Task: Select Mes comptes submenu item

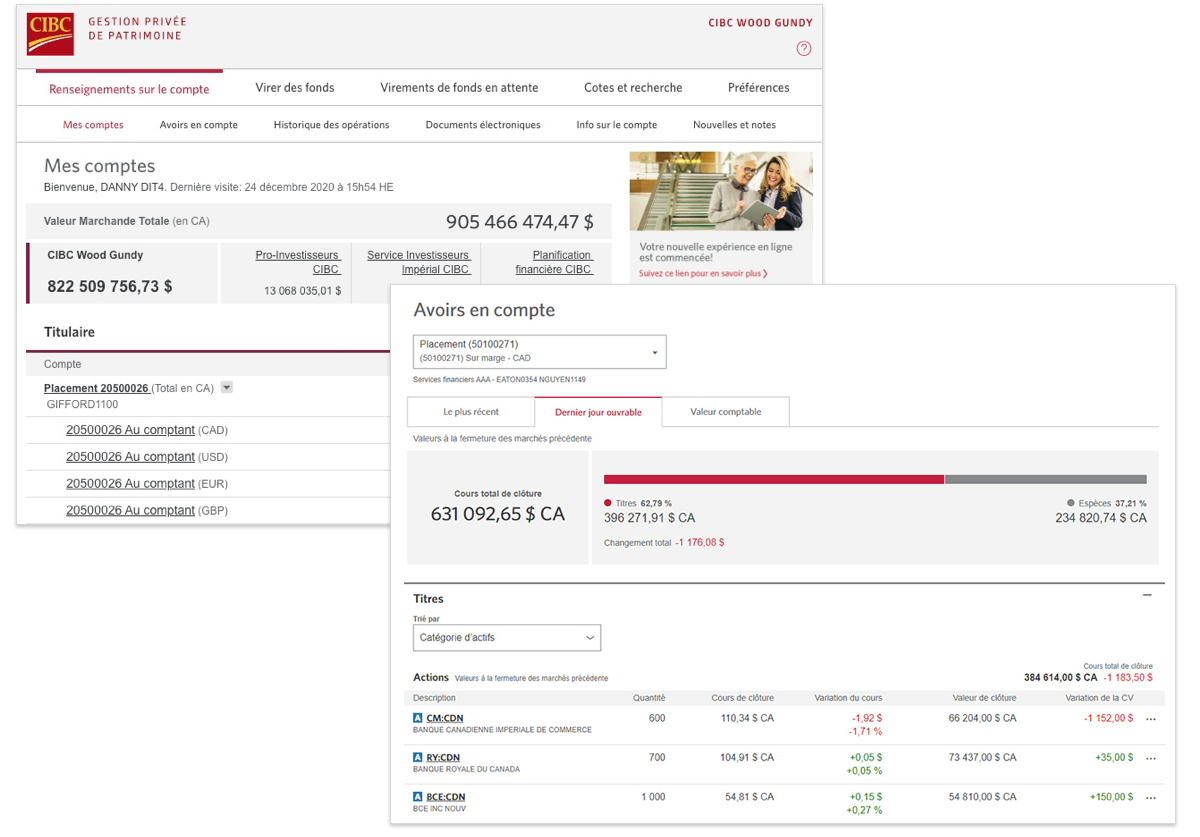Action: tap(93, 125)
